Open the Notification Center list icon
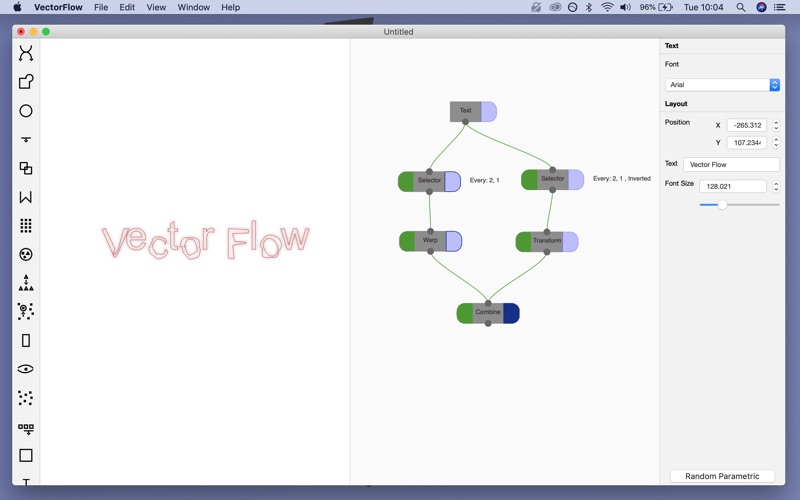Image resolution: width=800 pixels, height=500 pixels. coord(779,7)
